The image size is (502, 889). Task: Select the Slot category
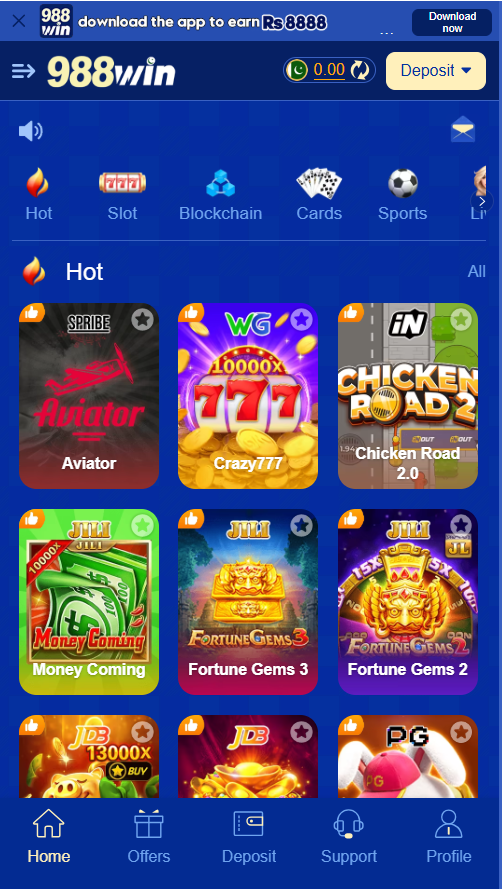(123, 196)
